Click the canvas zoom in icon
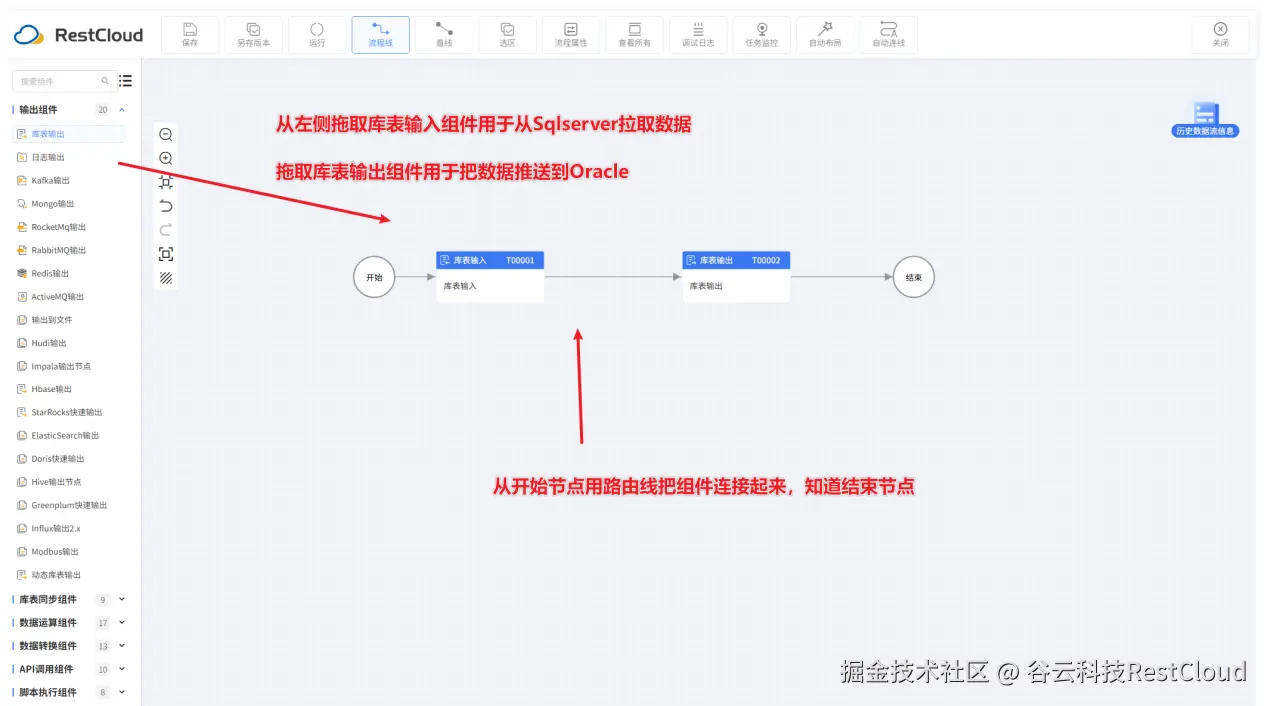The width and height of the screenshot is (1268, 706). click(166, 158)
